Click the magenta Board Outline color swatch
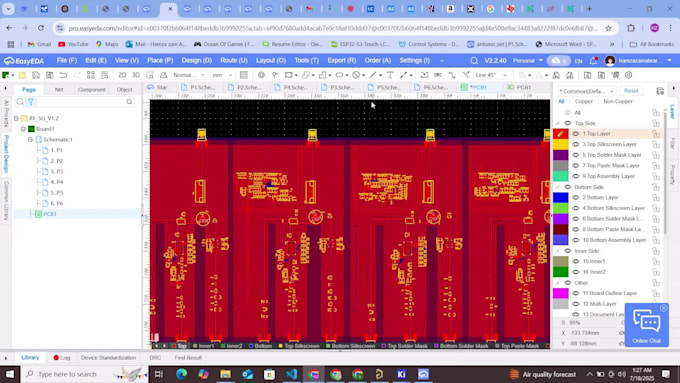This screenshot has height=383, width=680. point(560,293)
